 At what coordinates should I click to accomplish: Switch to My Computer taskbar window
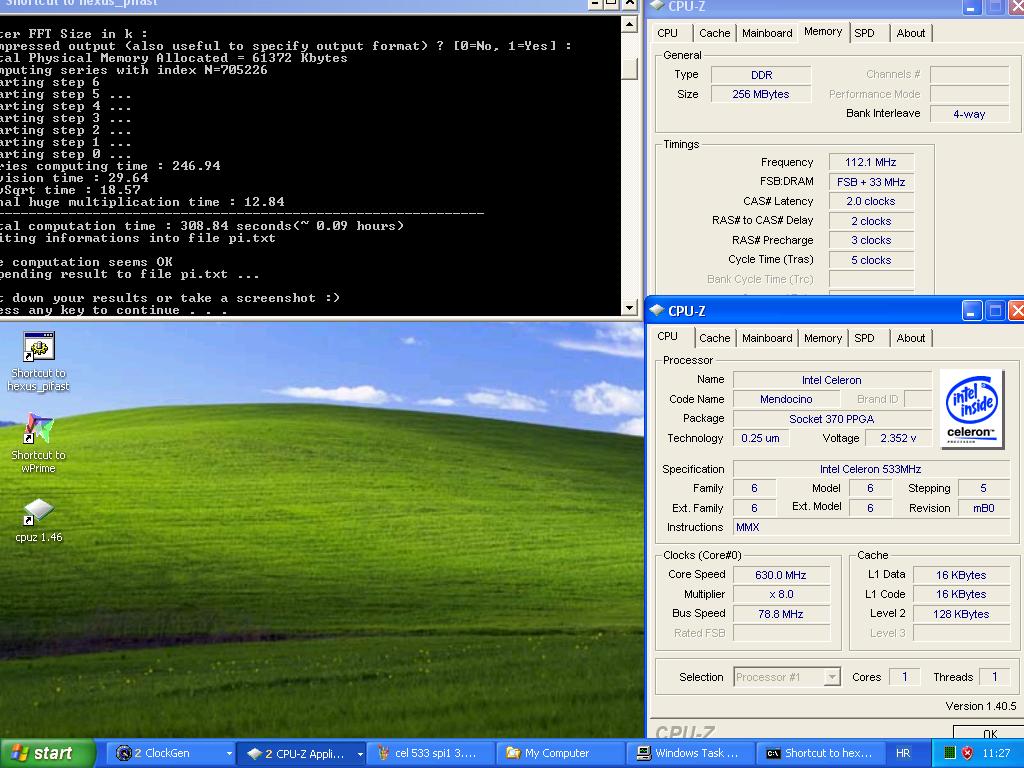pos(560,753)
